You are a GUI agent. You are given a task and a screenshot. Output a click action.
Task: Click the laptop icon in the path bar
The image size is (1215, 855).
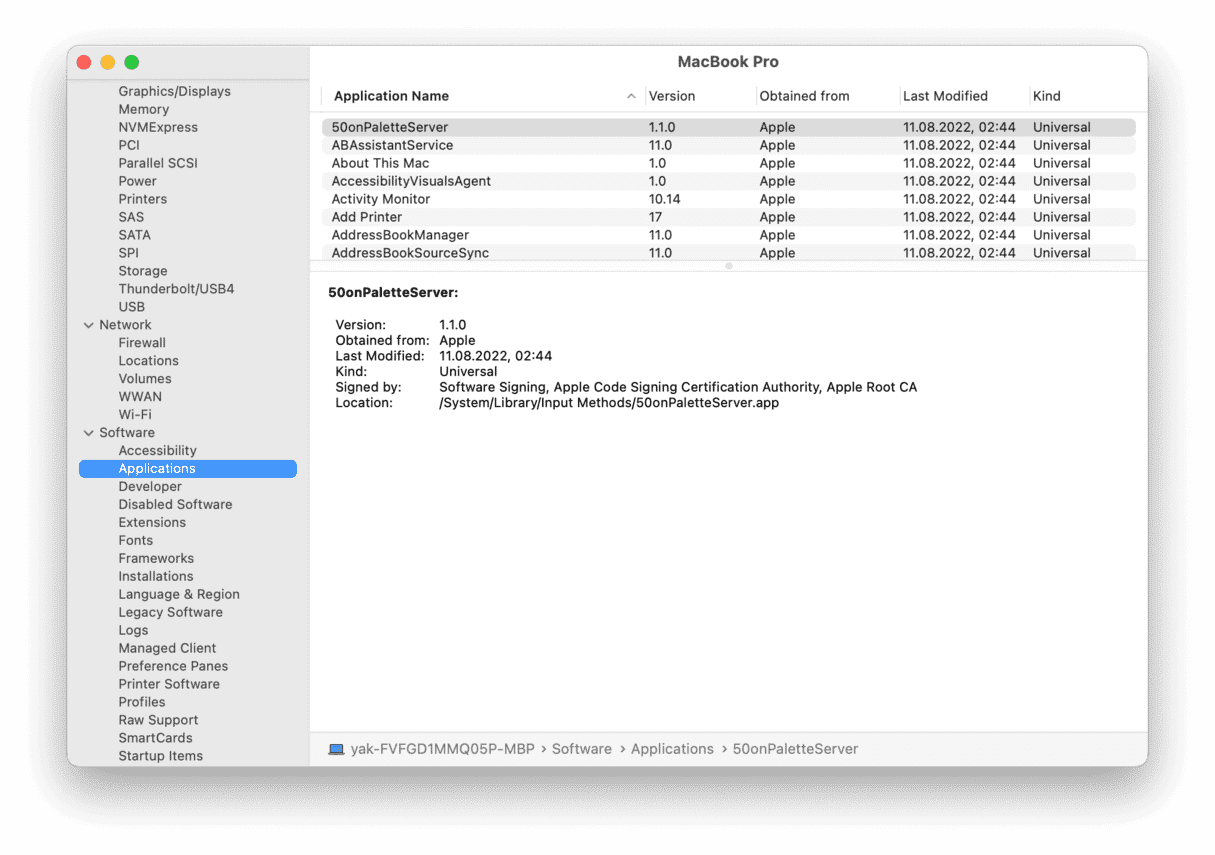coord(336,749)
